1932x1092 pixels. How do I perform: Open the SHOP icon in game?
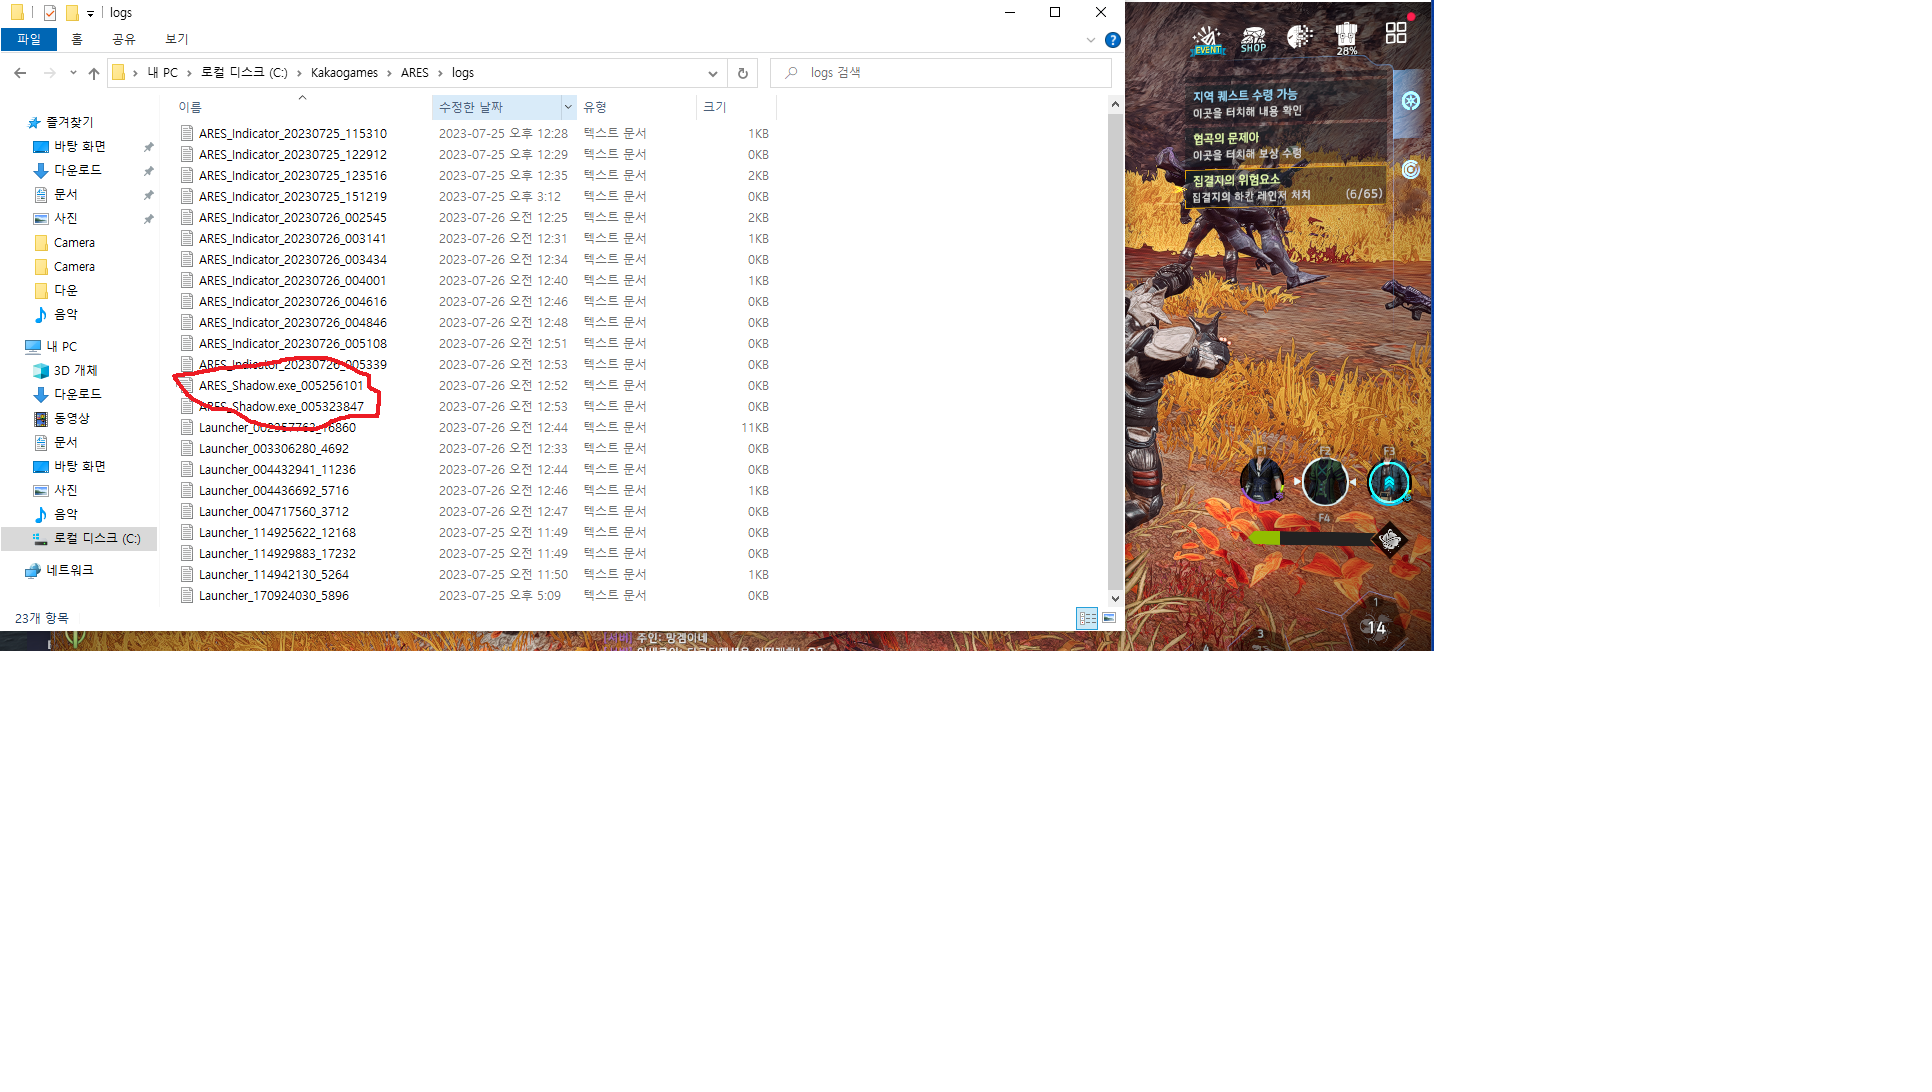[x=1253, y=39]
